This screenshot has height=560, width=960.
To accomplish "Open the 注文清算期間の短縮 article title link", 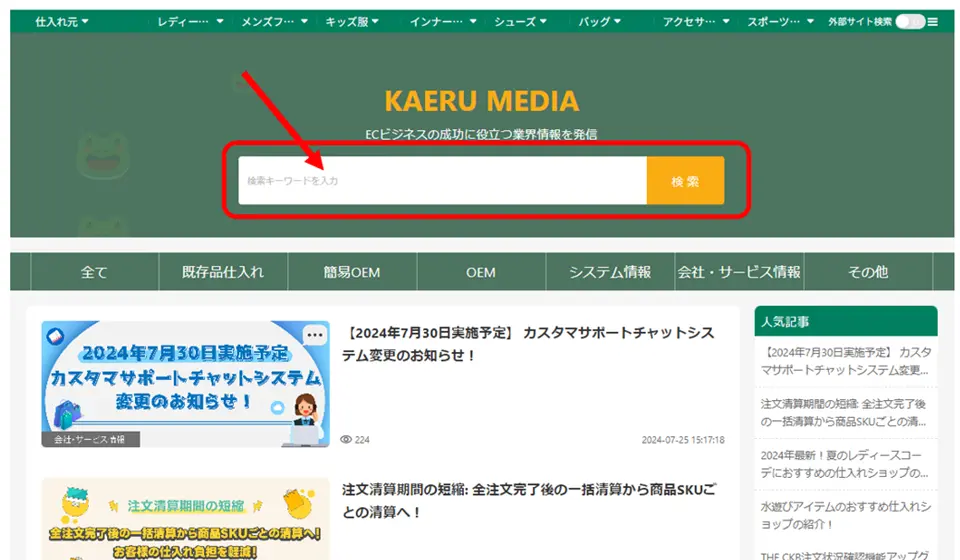I will click(x=528, y=501).
